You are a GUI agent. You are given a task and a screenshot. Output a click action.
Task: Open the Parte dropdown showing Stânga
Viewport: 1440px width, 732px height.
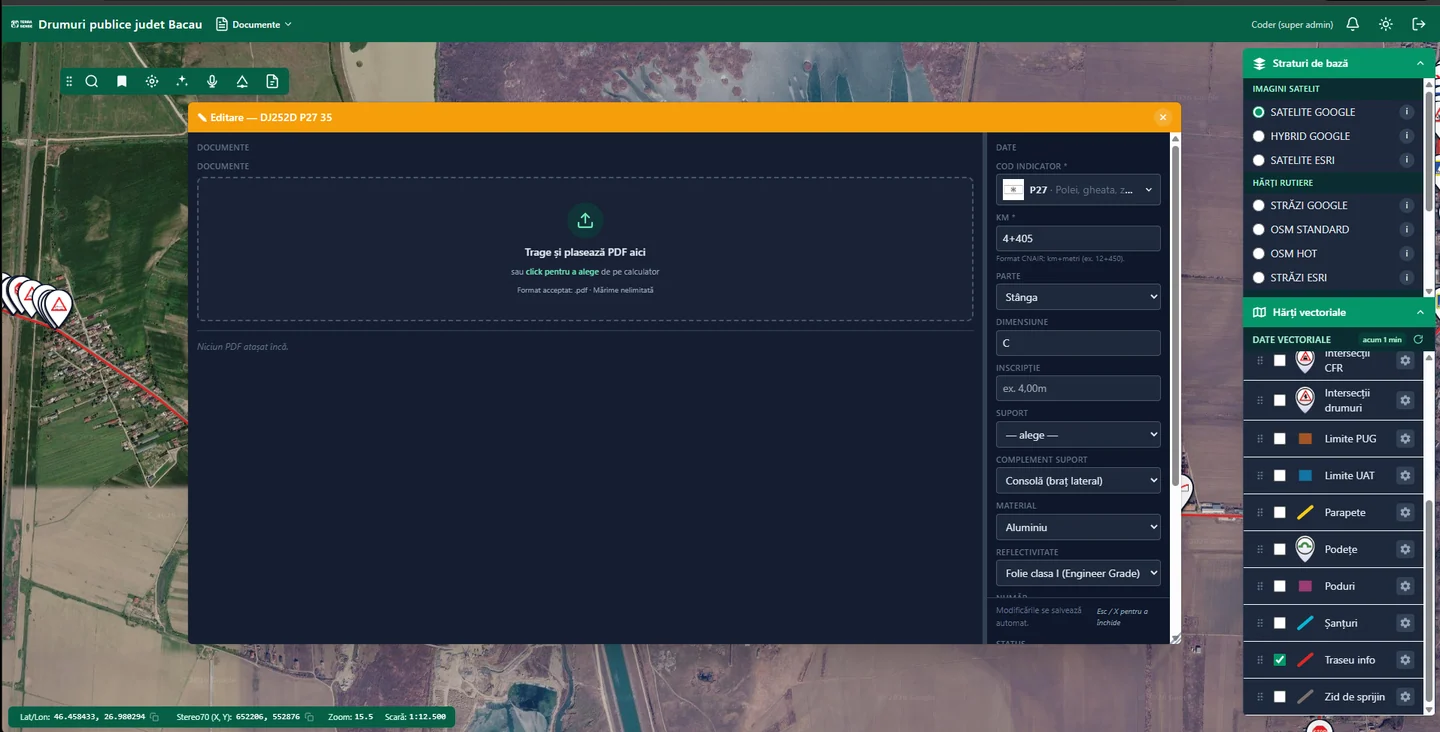1078,297
